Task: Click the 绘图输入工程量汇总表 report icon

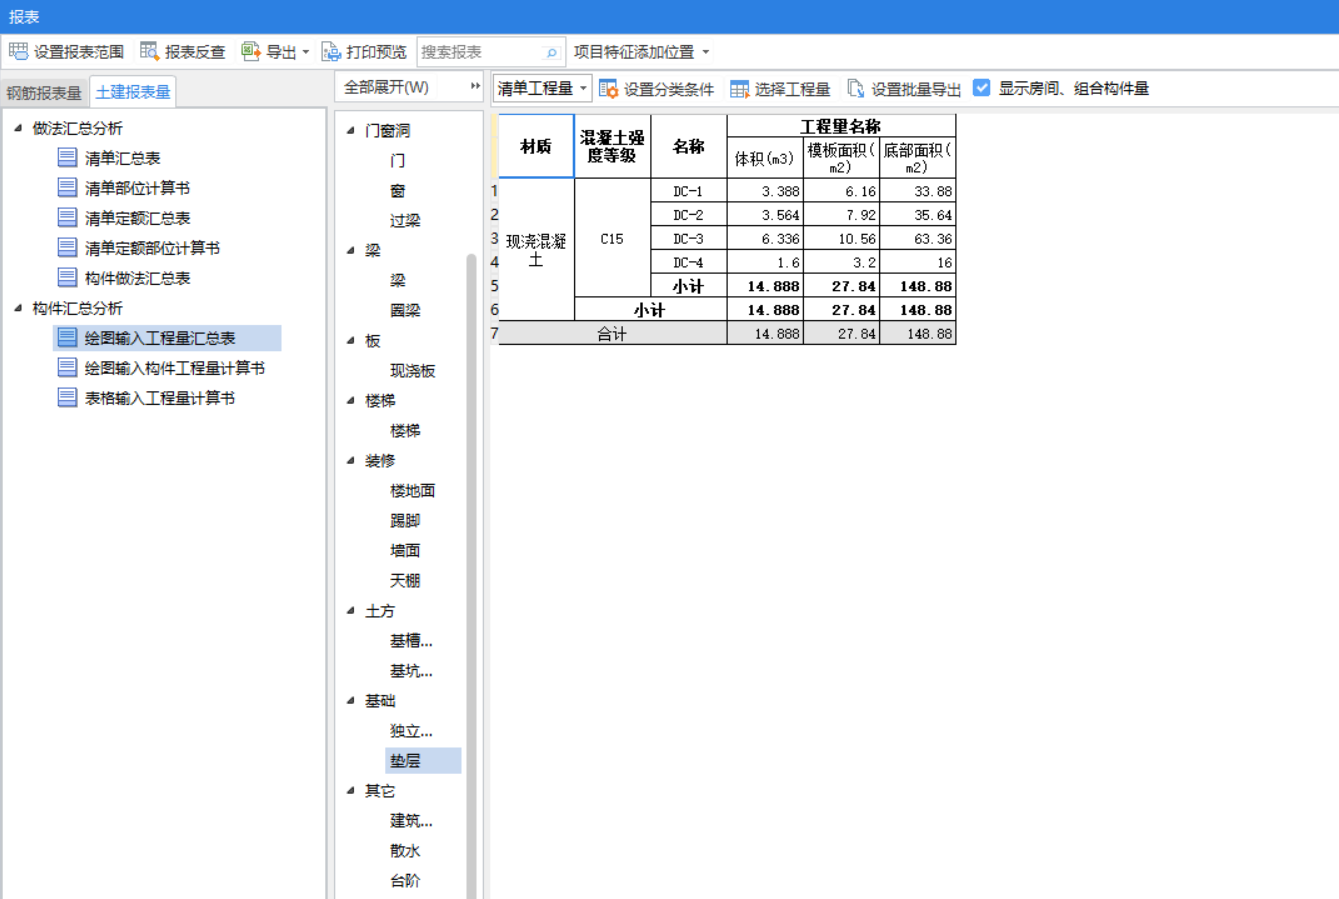Action: (67, 337)
